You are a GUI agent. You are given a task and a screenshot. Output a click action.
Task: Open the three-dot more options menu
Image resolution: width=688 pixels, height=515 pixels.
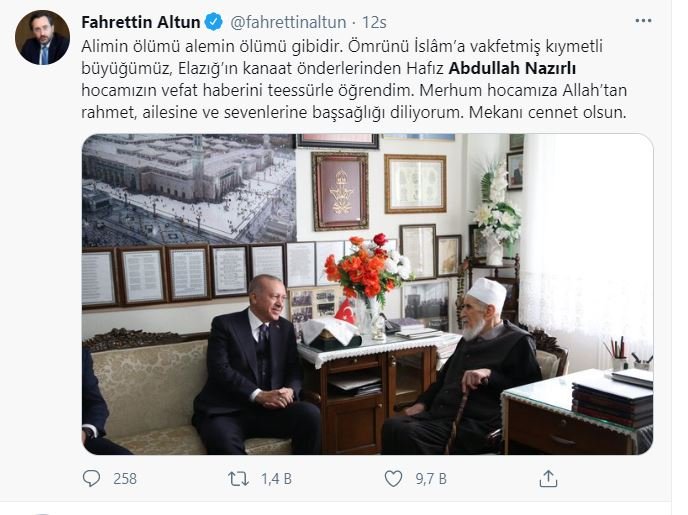pyautogui.click(x=643, y=21)
